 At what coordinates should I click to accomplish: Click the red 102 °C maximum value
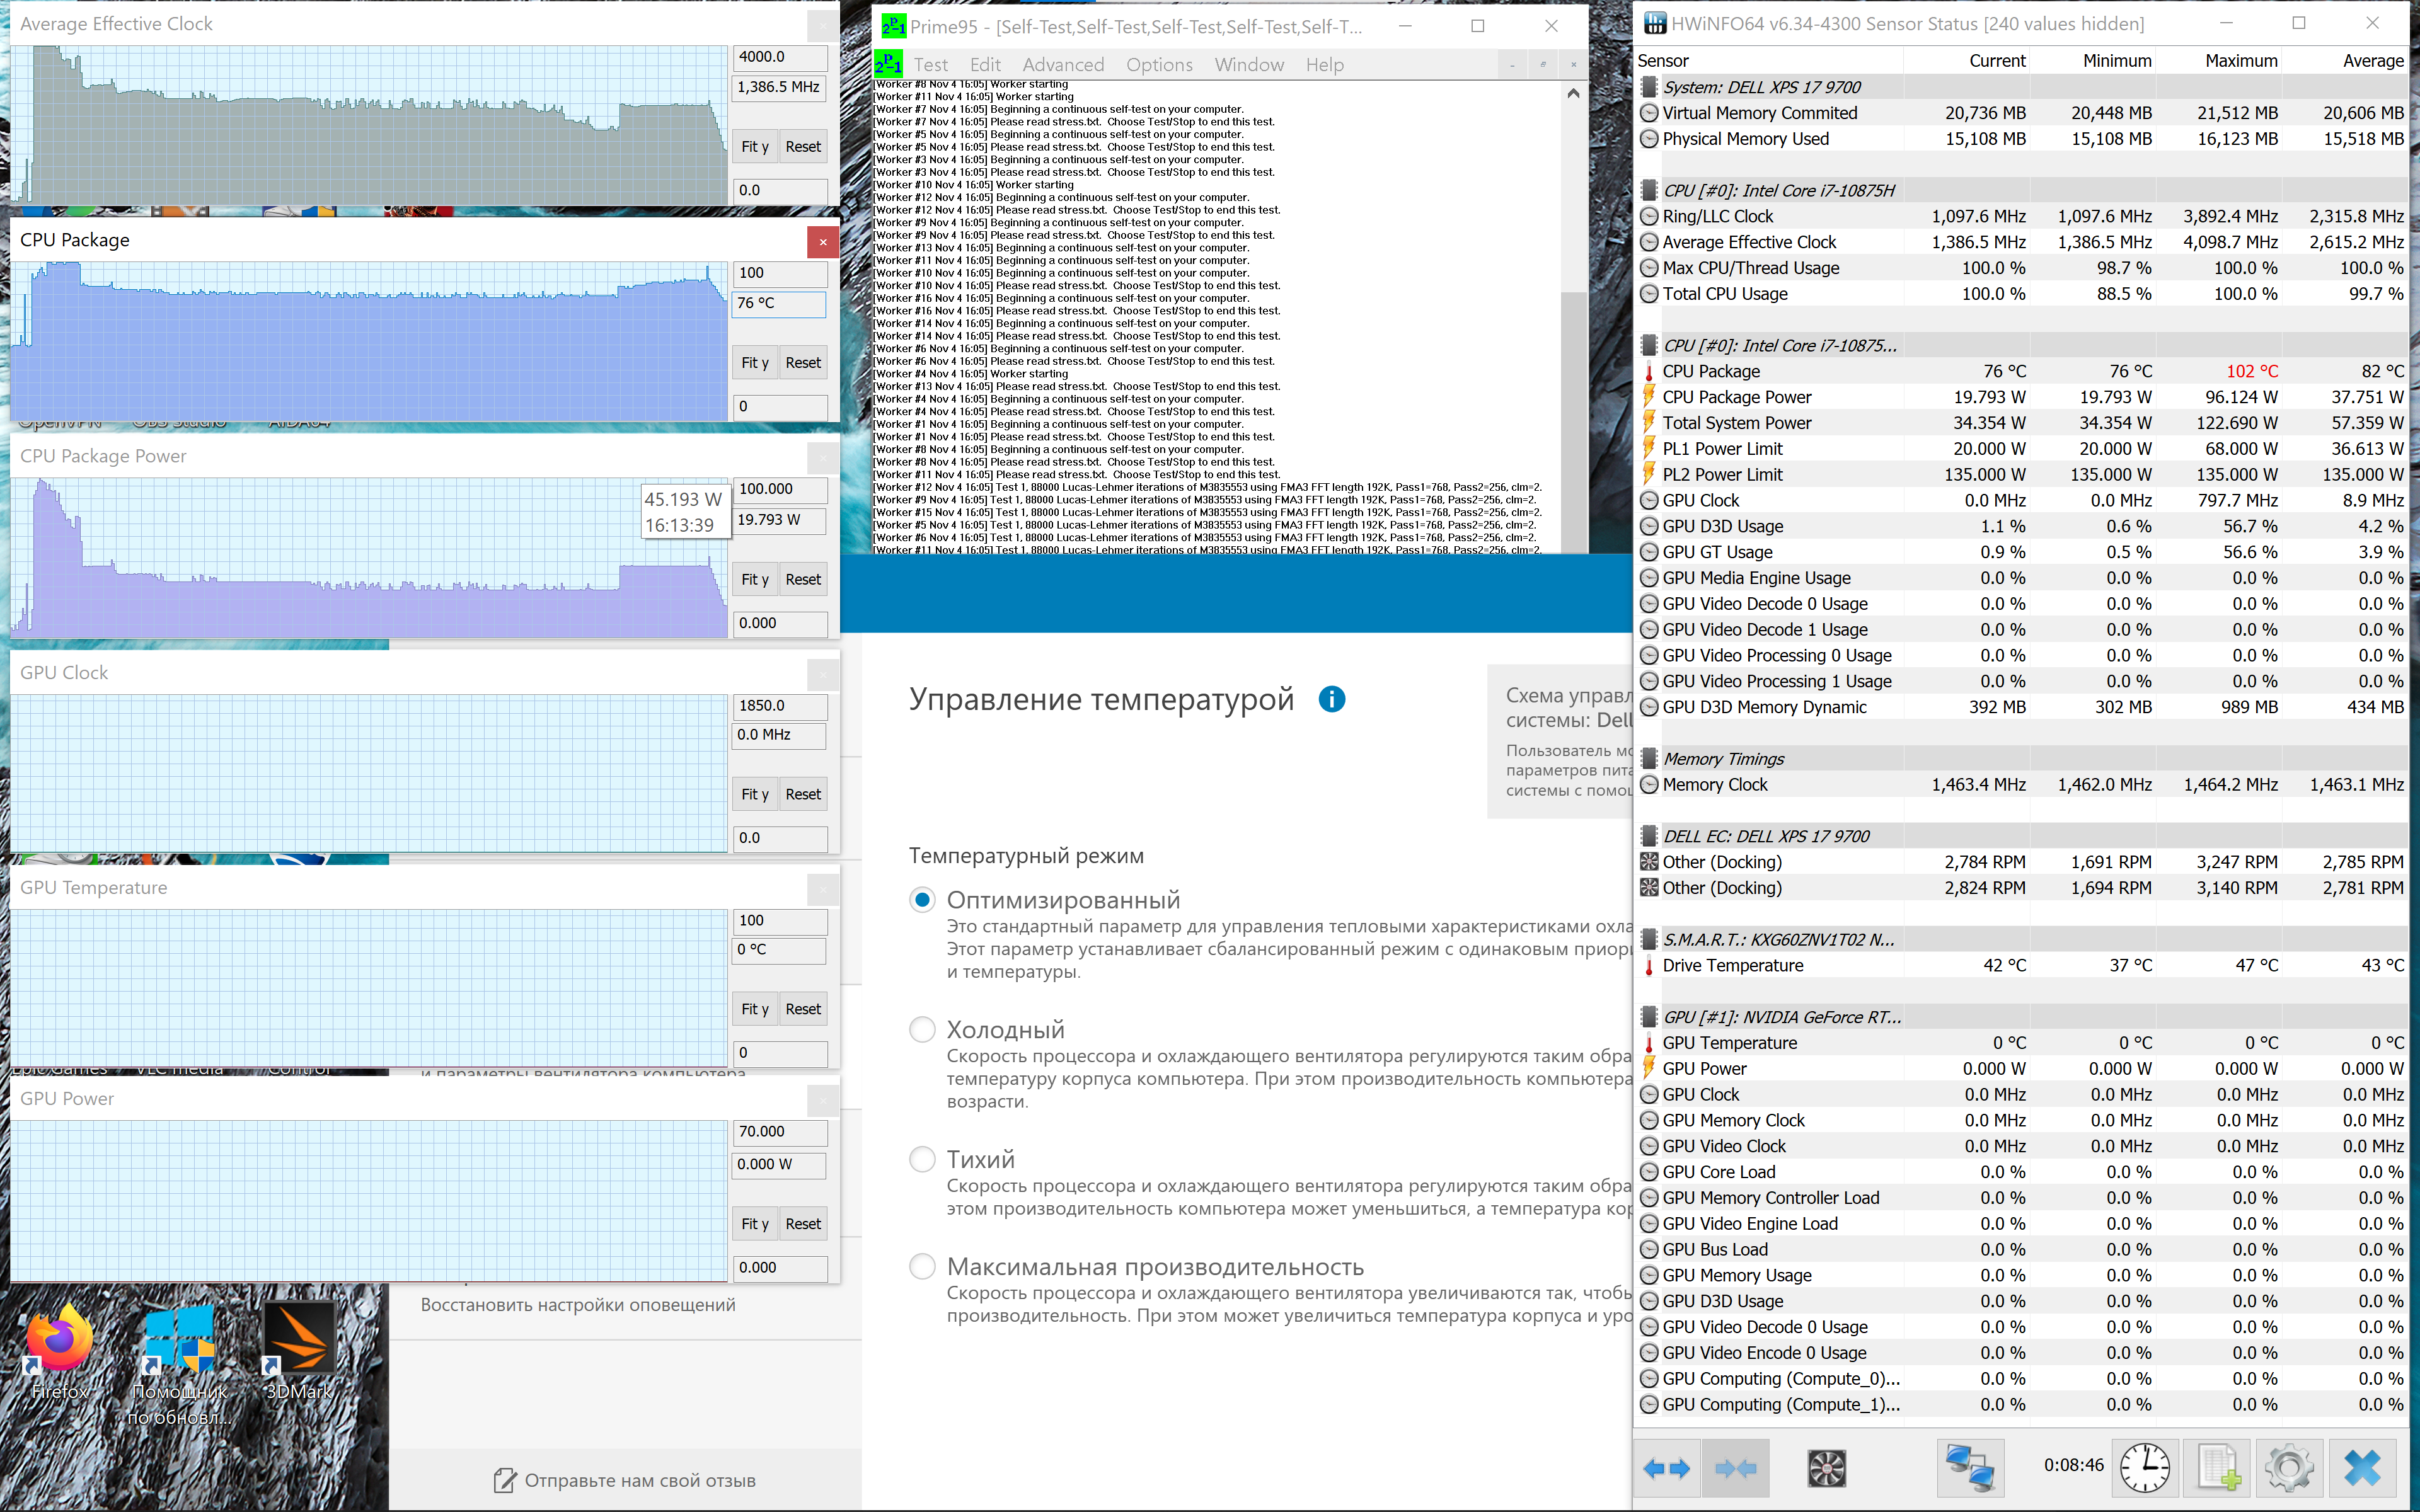tap(2252, 372)
